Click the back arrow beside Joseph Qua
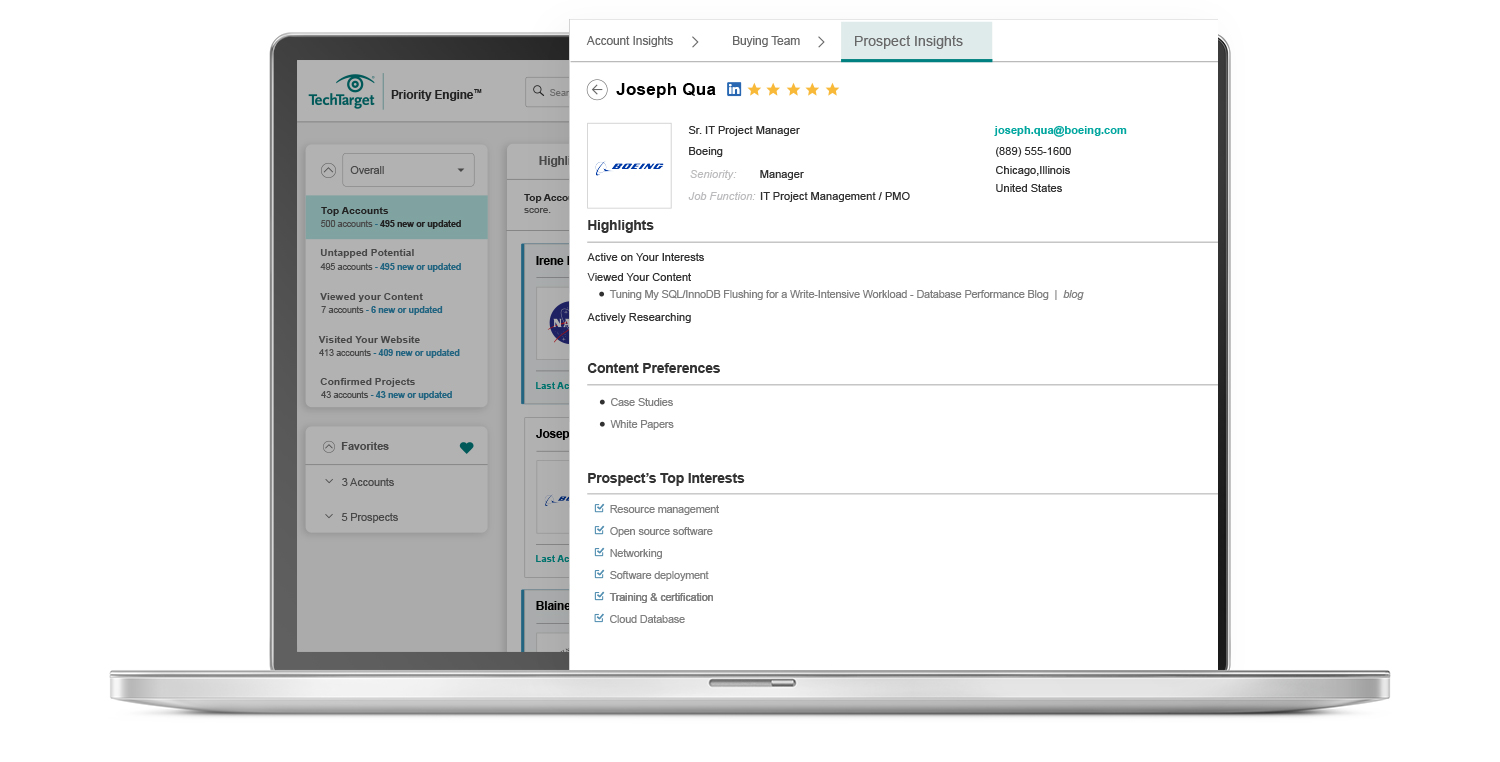Viewport: 1500px width, 762px height. [597, 90]
